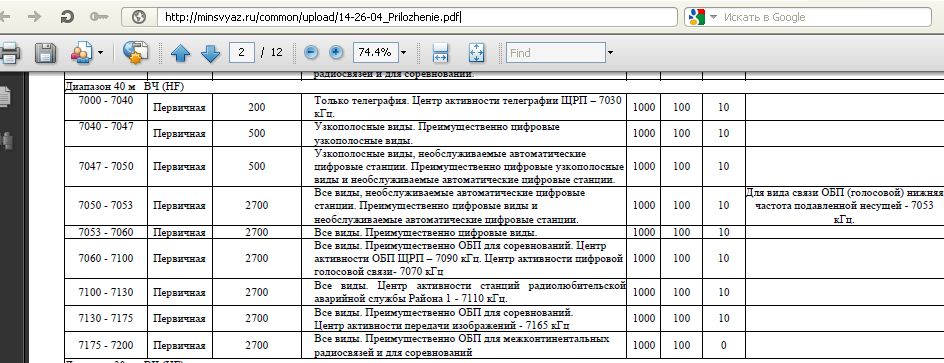Click the 74.4% zoom value field
The width and height of the screenshot is (944, 363).
375,52
